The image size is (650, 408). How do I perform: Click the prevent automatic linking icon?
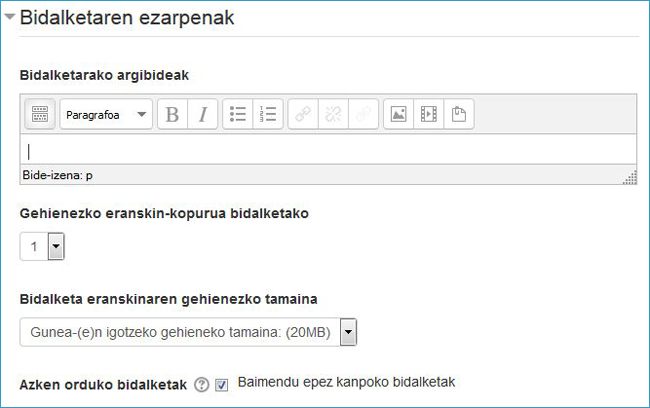(363, 115)
